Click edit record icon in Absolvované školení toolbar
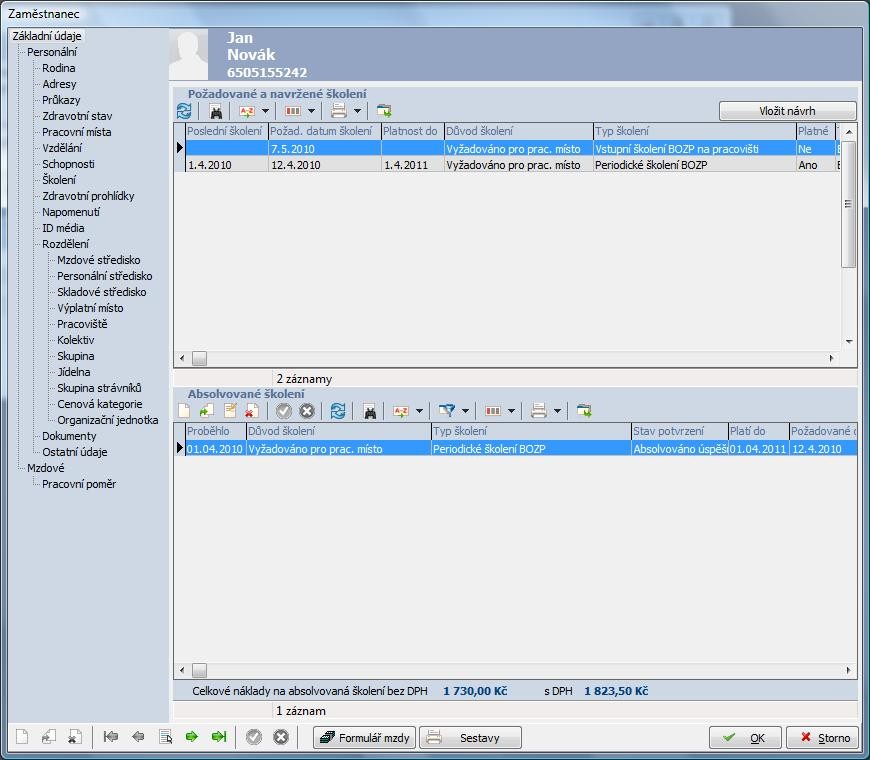 tap(230, 411)
